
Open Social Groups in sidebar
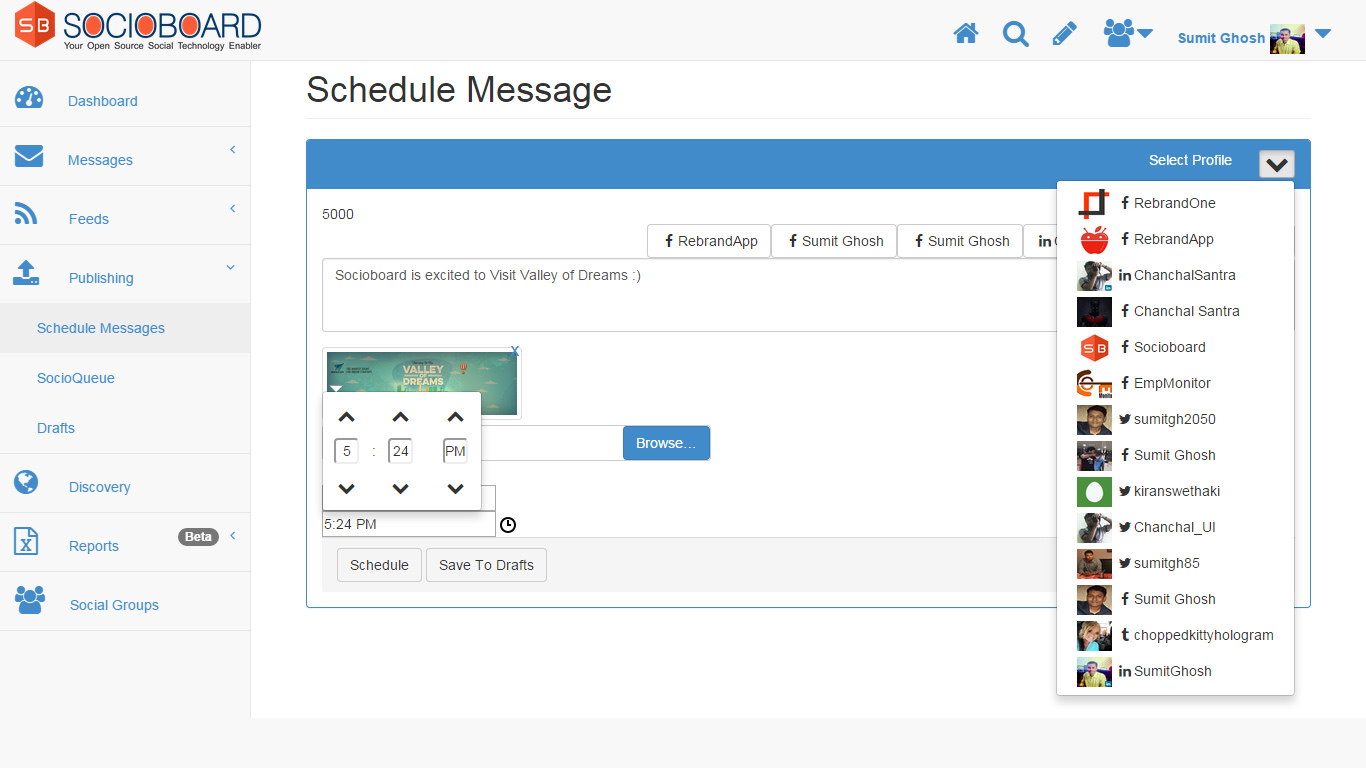[114, 605]
